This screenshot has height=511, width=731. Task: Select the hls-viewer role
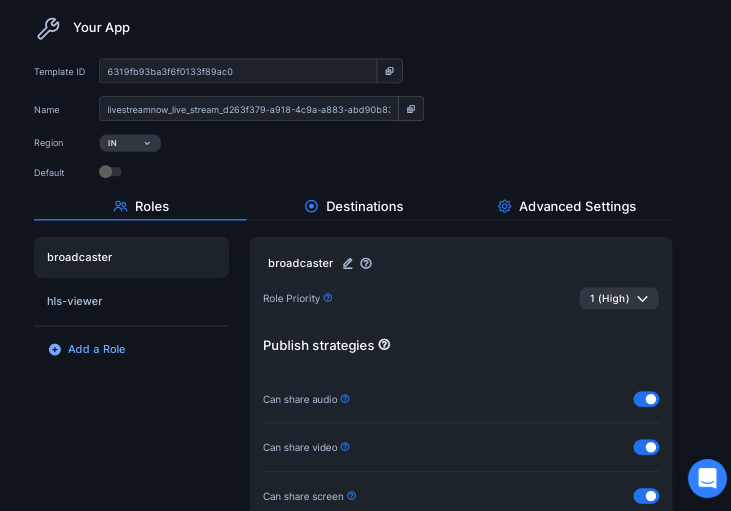131,301
